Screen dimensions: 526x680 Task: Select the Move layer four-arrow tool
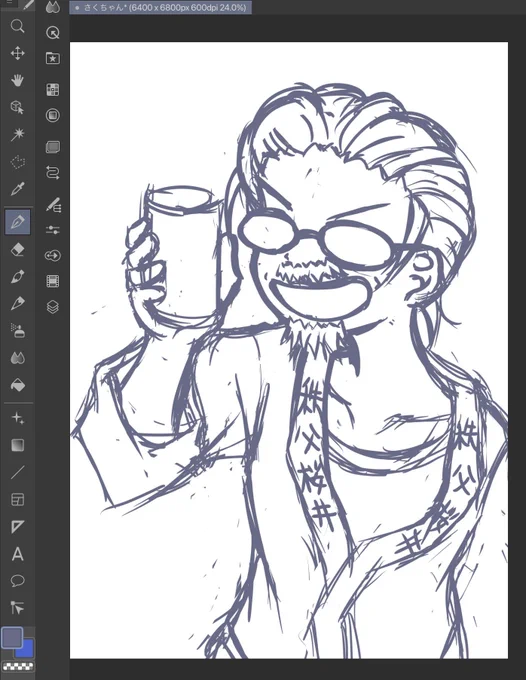pos(17,53)
